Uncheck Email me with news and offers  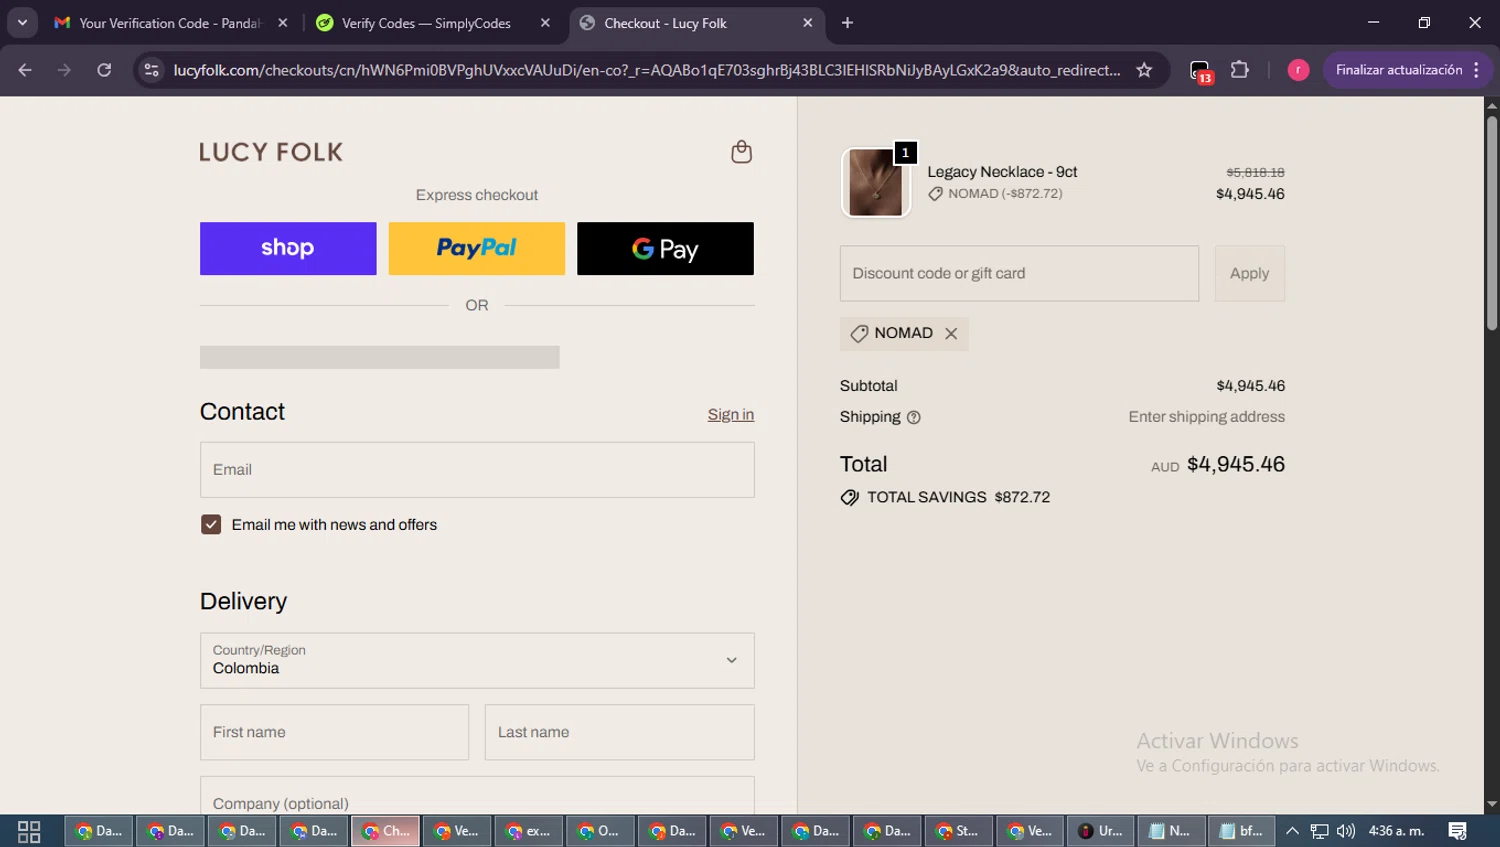[x=211, y=525]
